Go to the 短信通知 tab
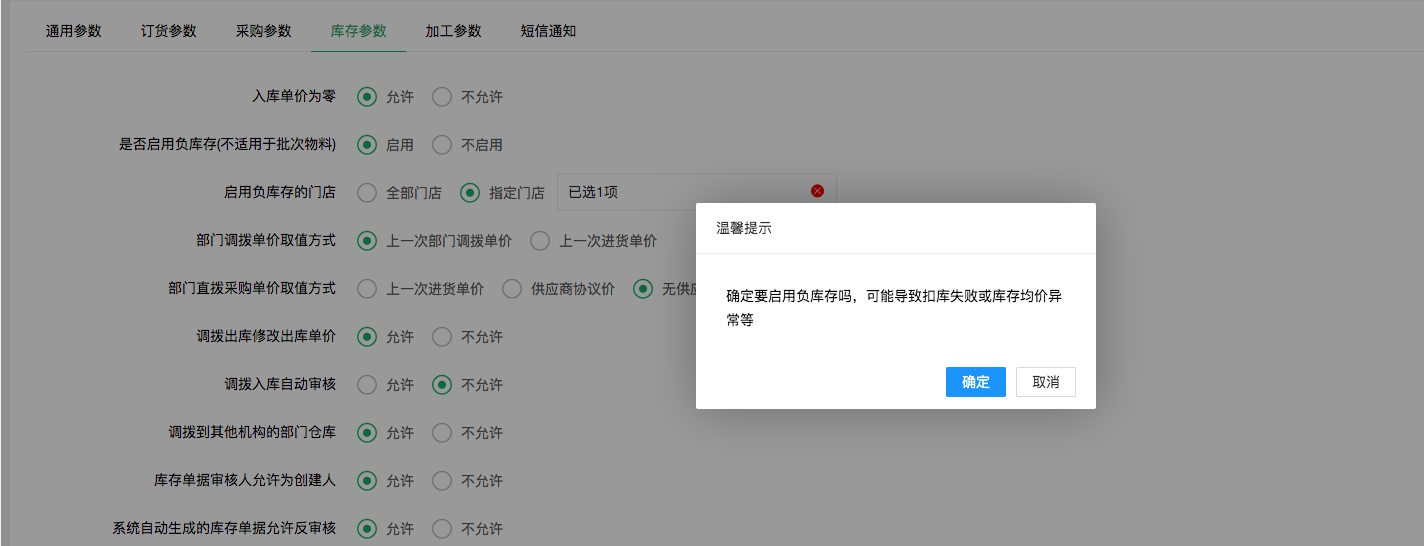Viewport: 1424px width, 546px height. (548, 31)
